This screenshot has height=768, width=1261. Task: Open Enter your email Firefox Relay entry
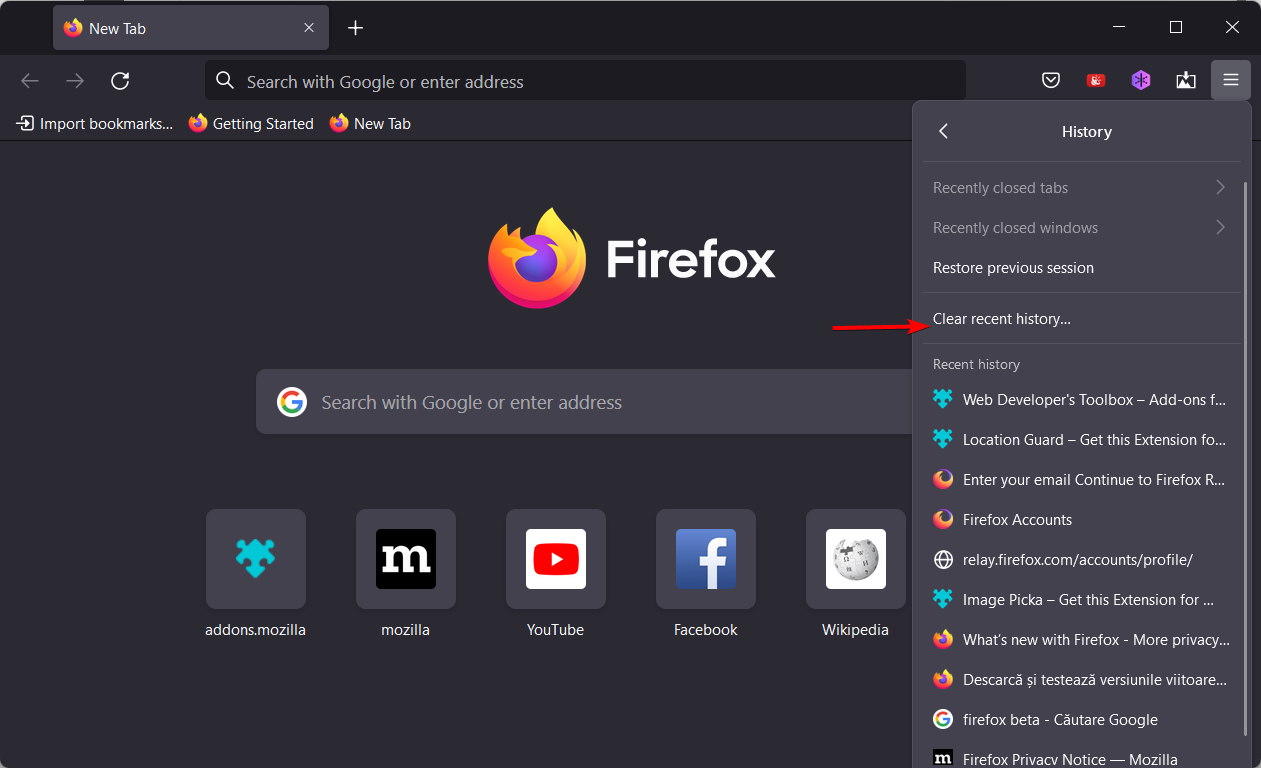[1081, 479]
